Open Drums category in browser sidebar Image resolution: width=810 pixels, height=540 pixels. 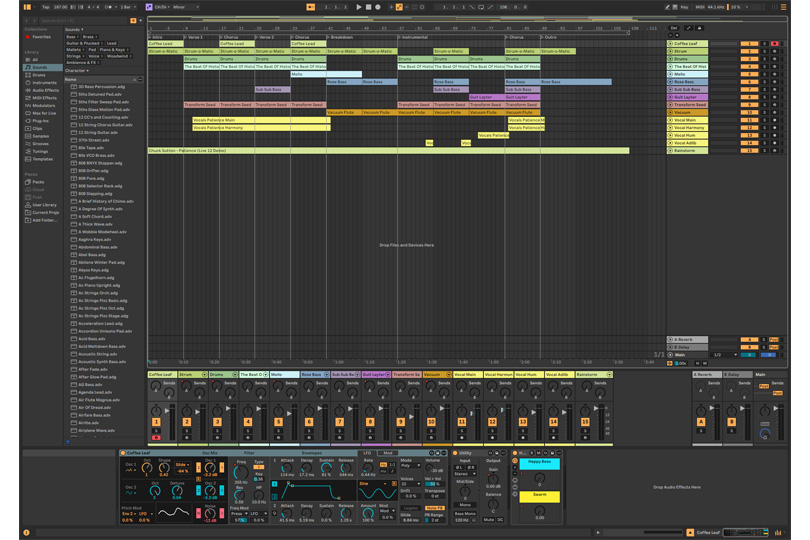click(x=39, y=75)
